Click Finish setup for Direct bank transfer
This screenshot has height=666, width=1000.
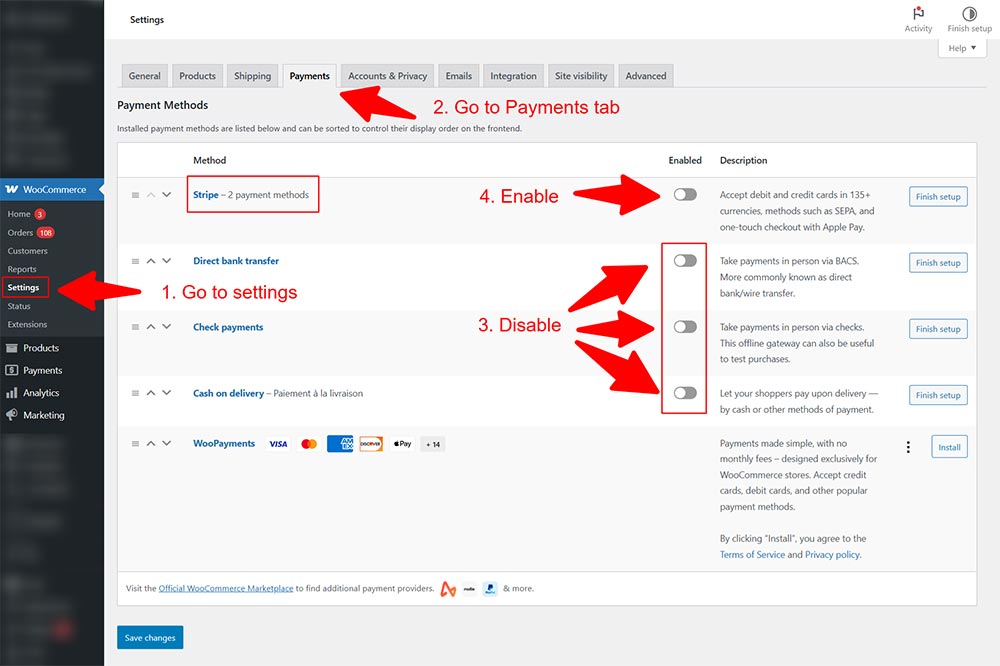pyautogui.click(x=938, y=263)
